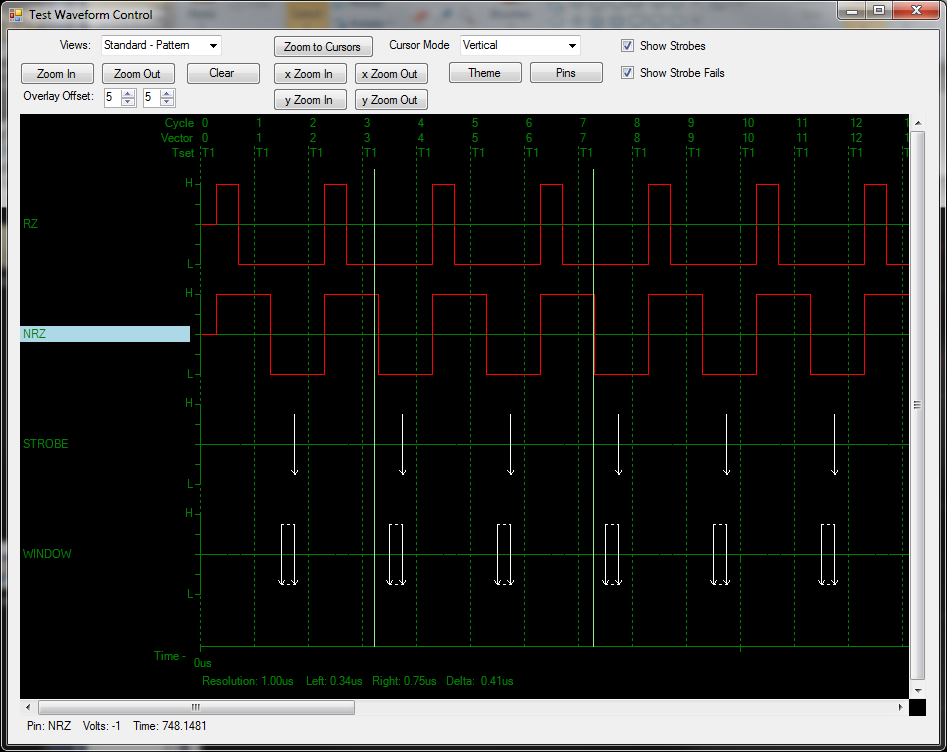Click the Zoom In button

[57, 74]
